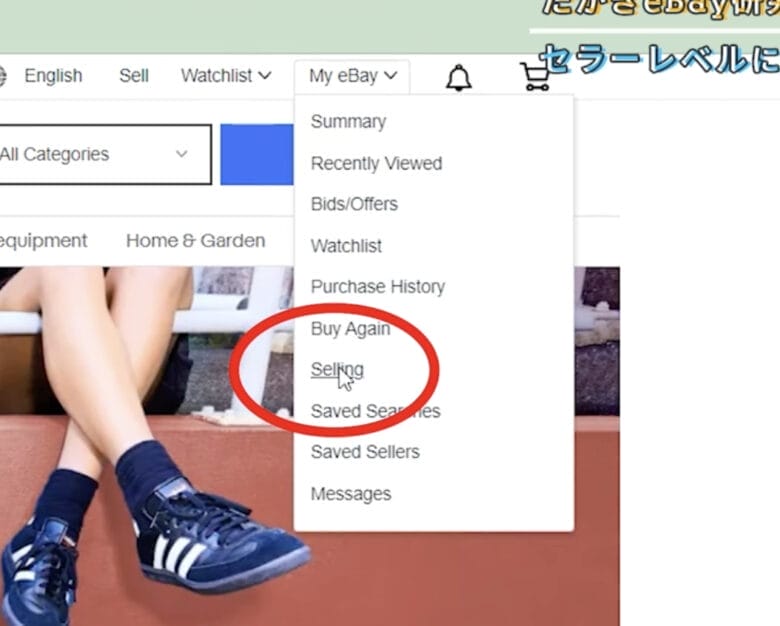780x626 pixels.
Task: Select Watchlist in the dropdown list
Action: pos(346,246)
